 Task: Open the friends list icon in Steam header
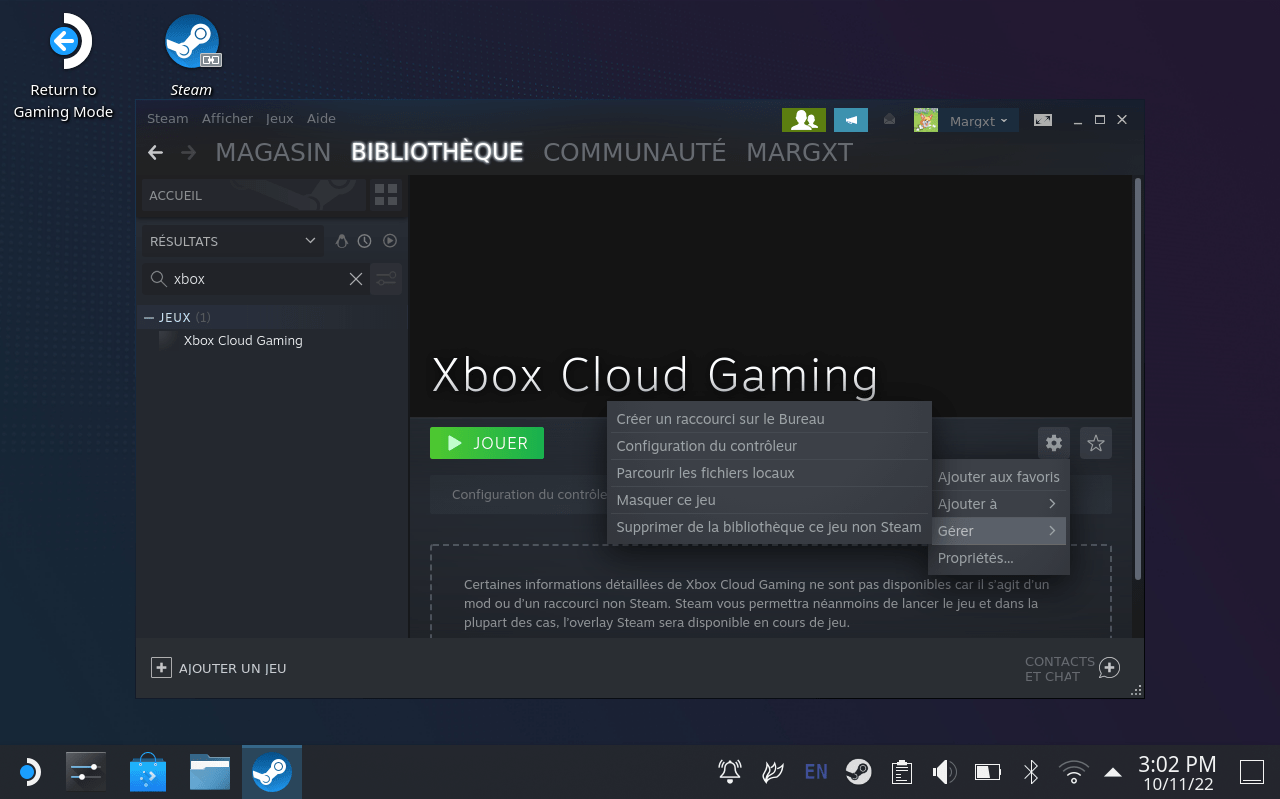(x=804, y=120)
